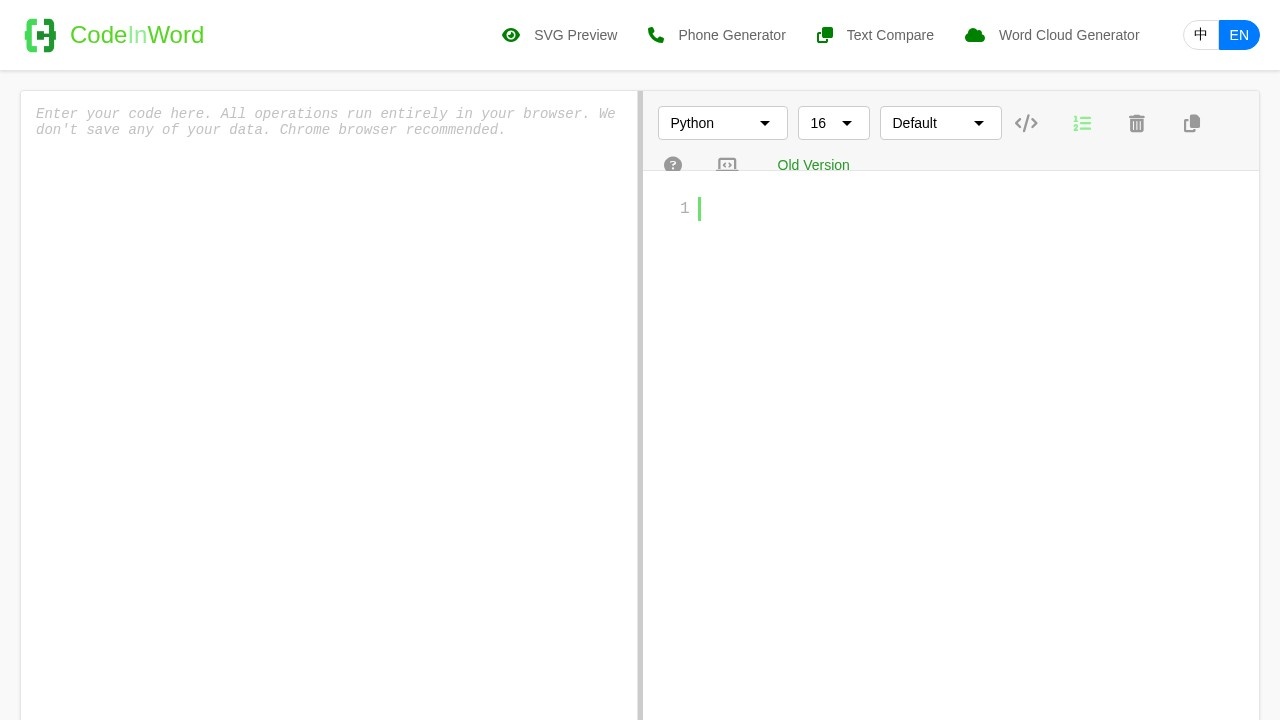Click the code format brackets icon

[x=1026, y=123]
